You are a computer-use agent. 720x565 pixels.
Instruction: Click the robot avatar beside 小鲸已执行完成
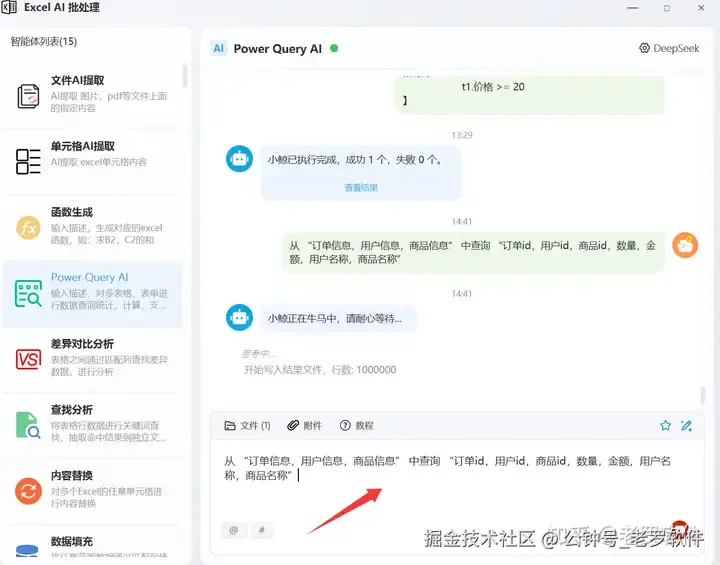click(x=239, y=159)
